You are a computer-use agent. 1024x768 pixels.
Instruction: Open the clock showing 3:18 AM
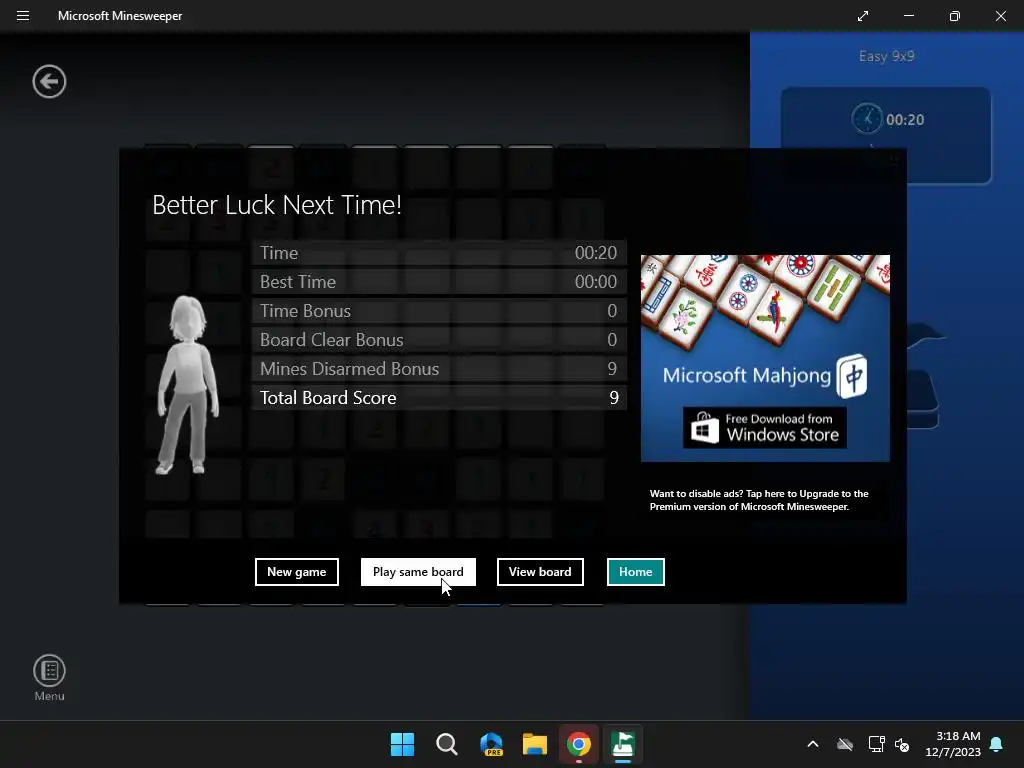tap(953, 744)
